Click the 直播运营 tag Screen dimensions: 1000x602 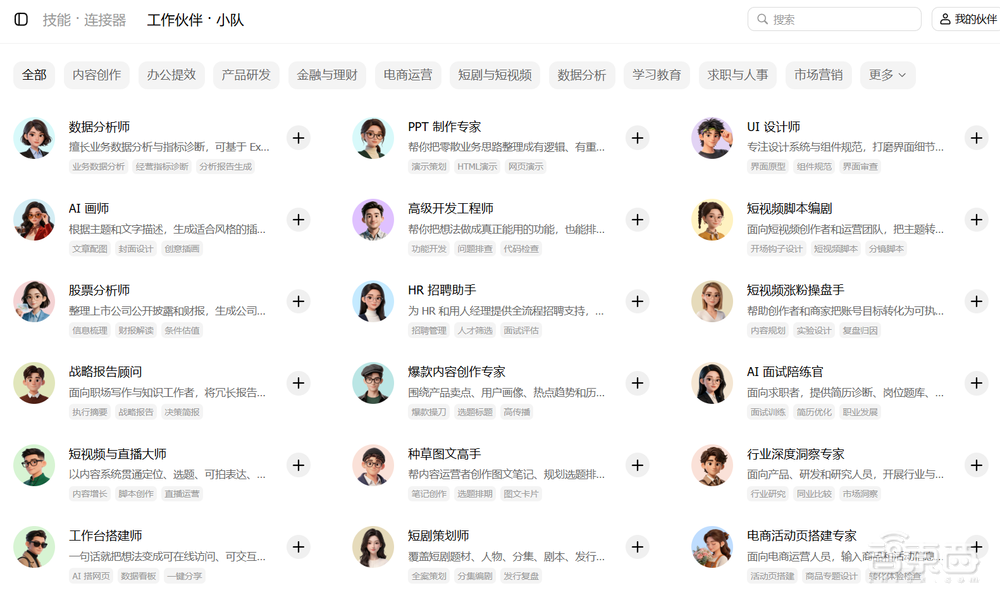(182, 494)
